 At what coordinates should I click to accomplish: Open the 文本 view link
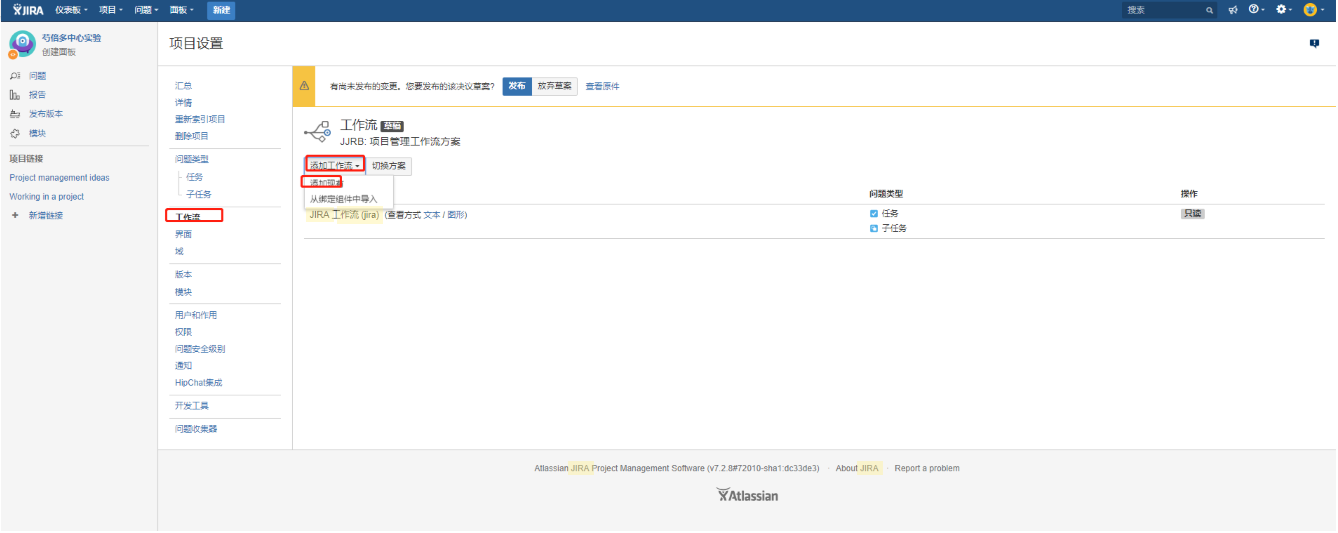pos(432,215)
